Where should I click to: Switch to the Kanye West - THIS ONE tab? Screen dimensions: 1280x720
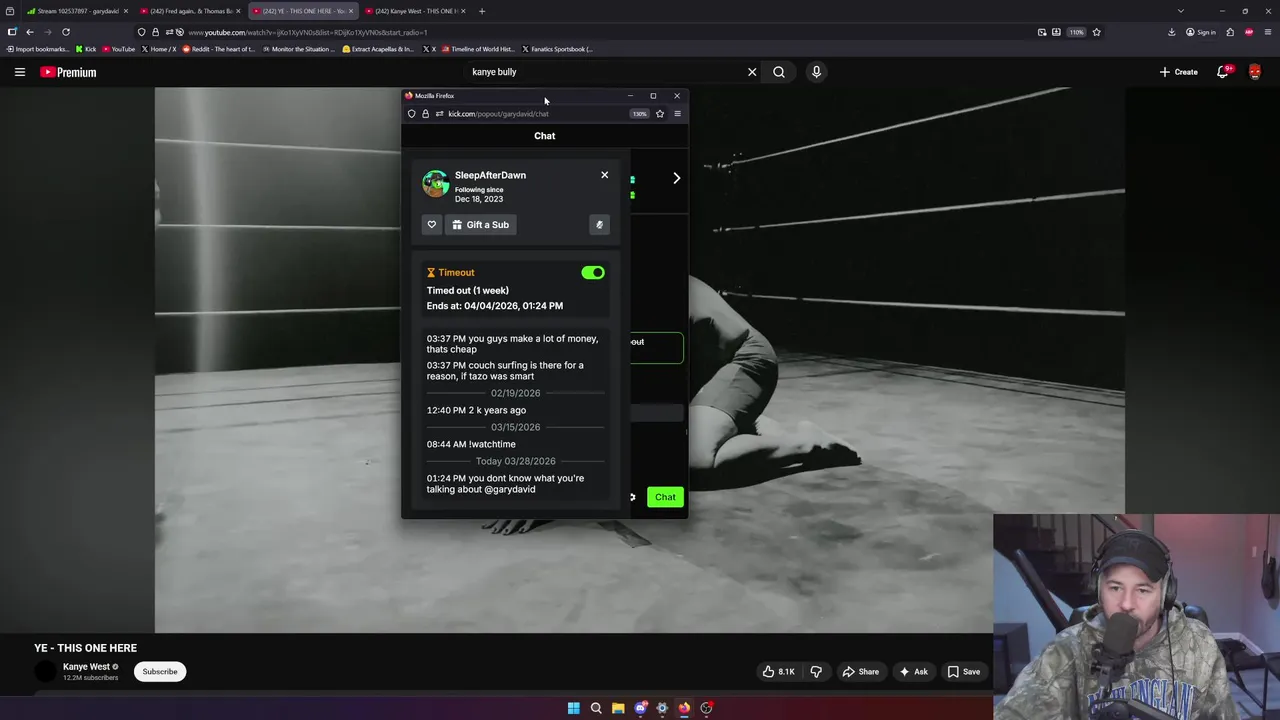413,11
